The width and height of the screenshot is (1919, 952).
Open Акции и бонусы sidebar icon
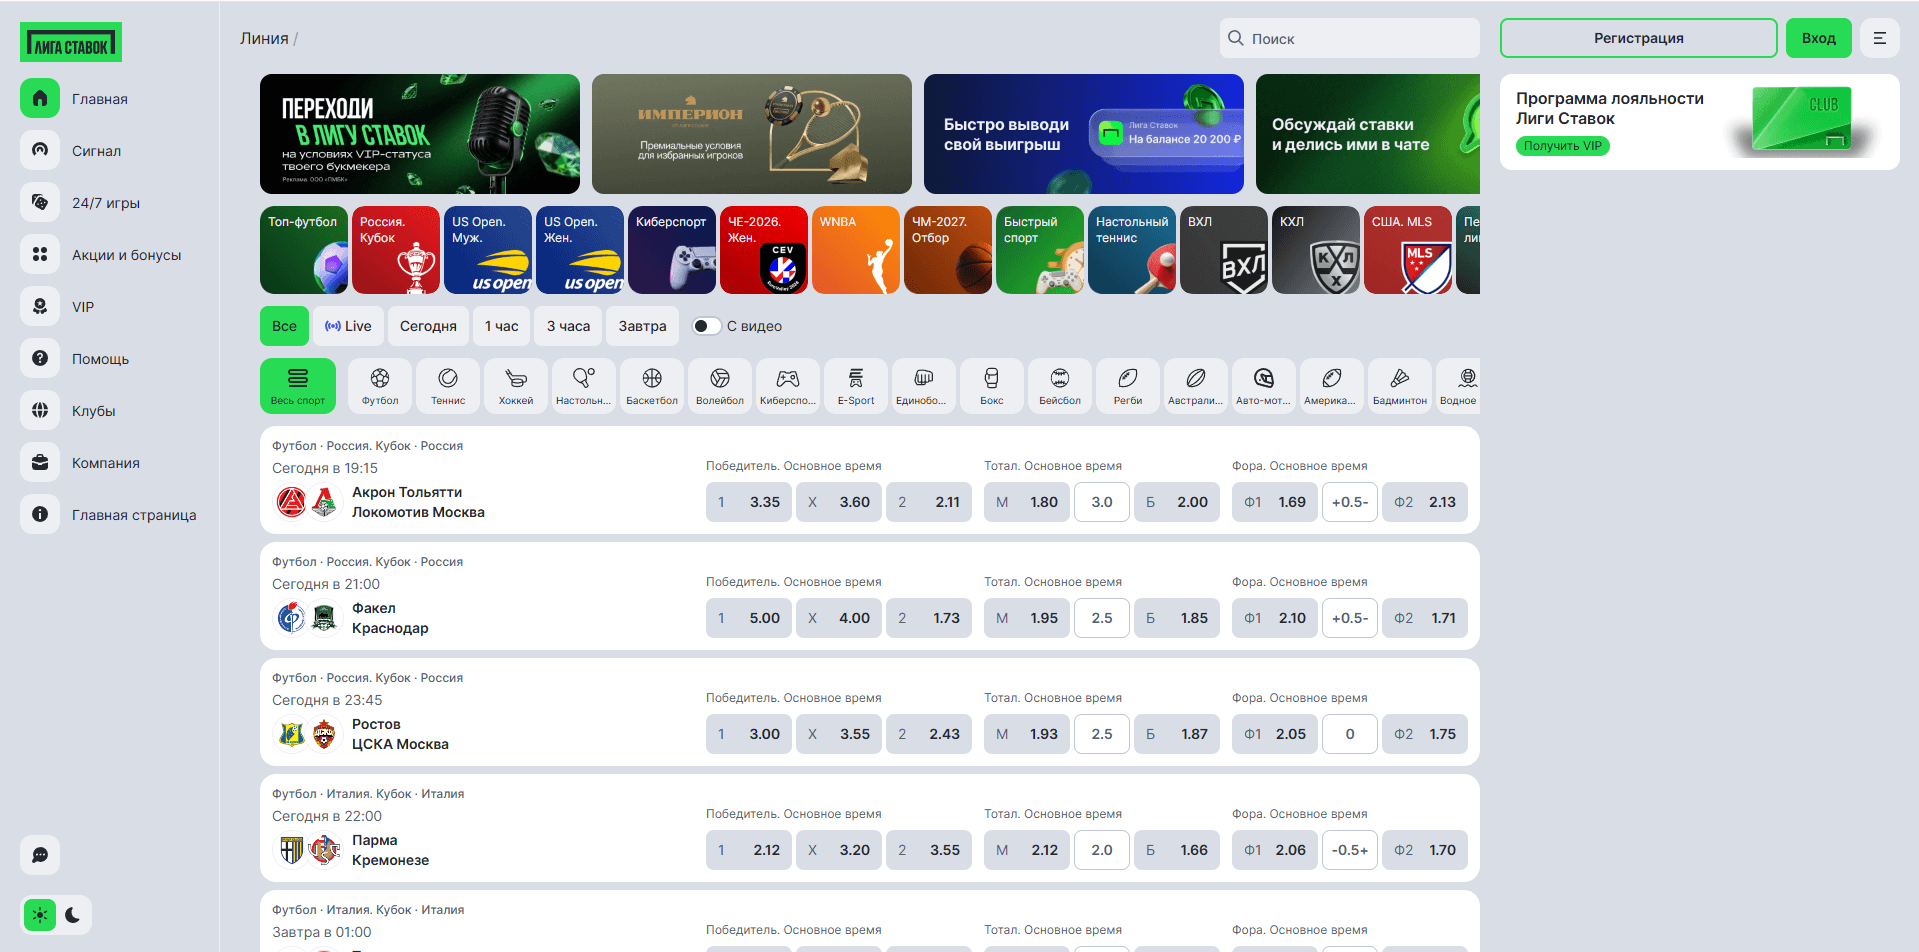pos(40,254)
